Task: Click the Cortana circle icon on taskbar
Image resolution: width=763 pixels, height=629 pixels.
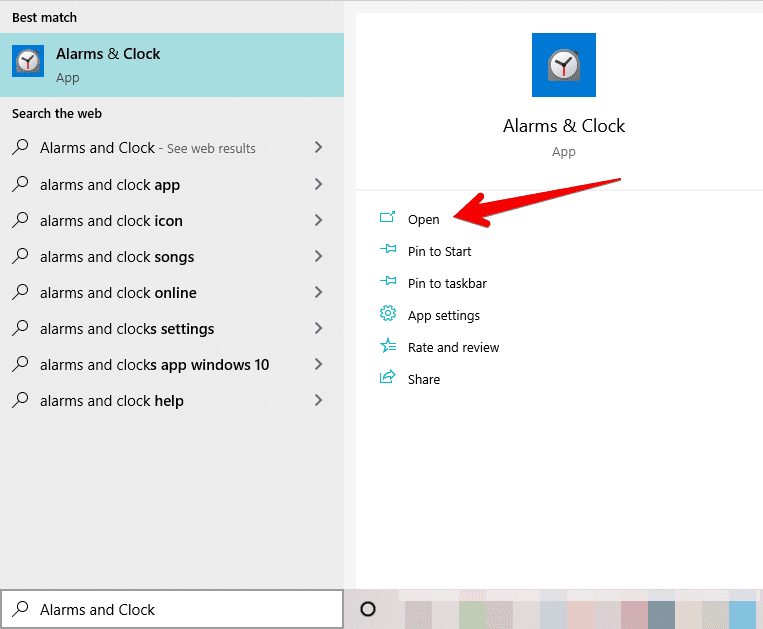Action: point(368,609)
